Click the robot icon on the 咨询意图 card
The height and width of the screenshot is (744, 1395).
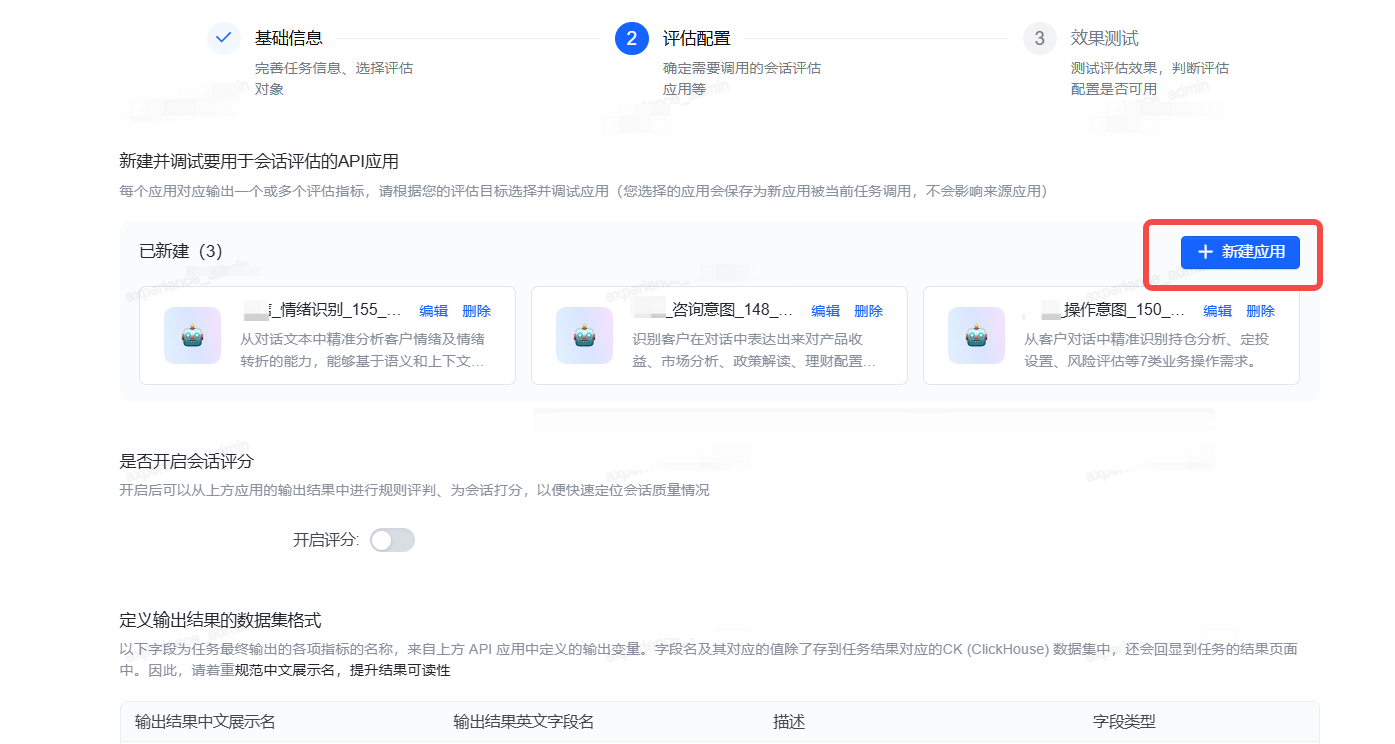[584, 336]
